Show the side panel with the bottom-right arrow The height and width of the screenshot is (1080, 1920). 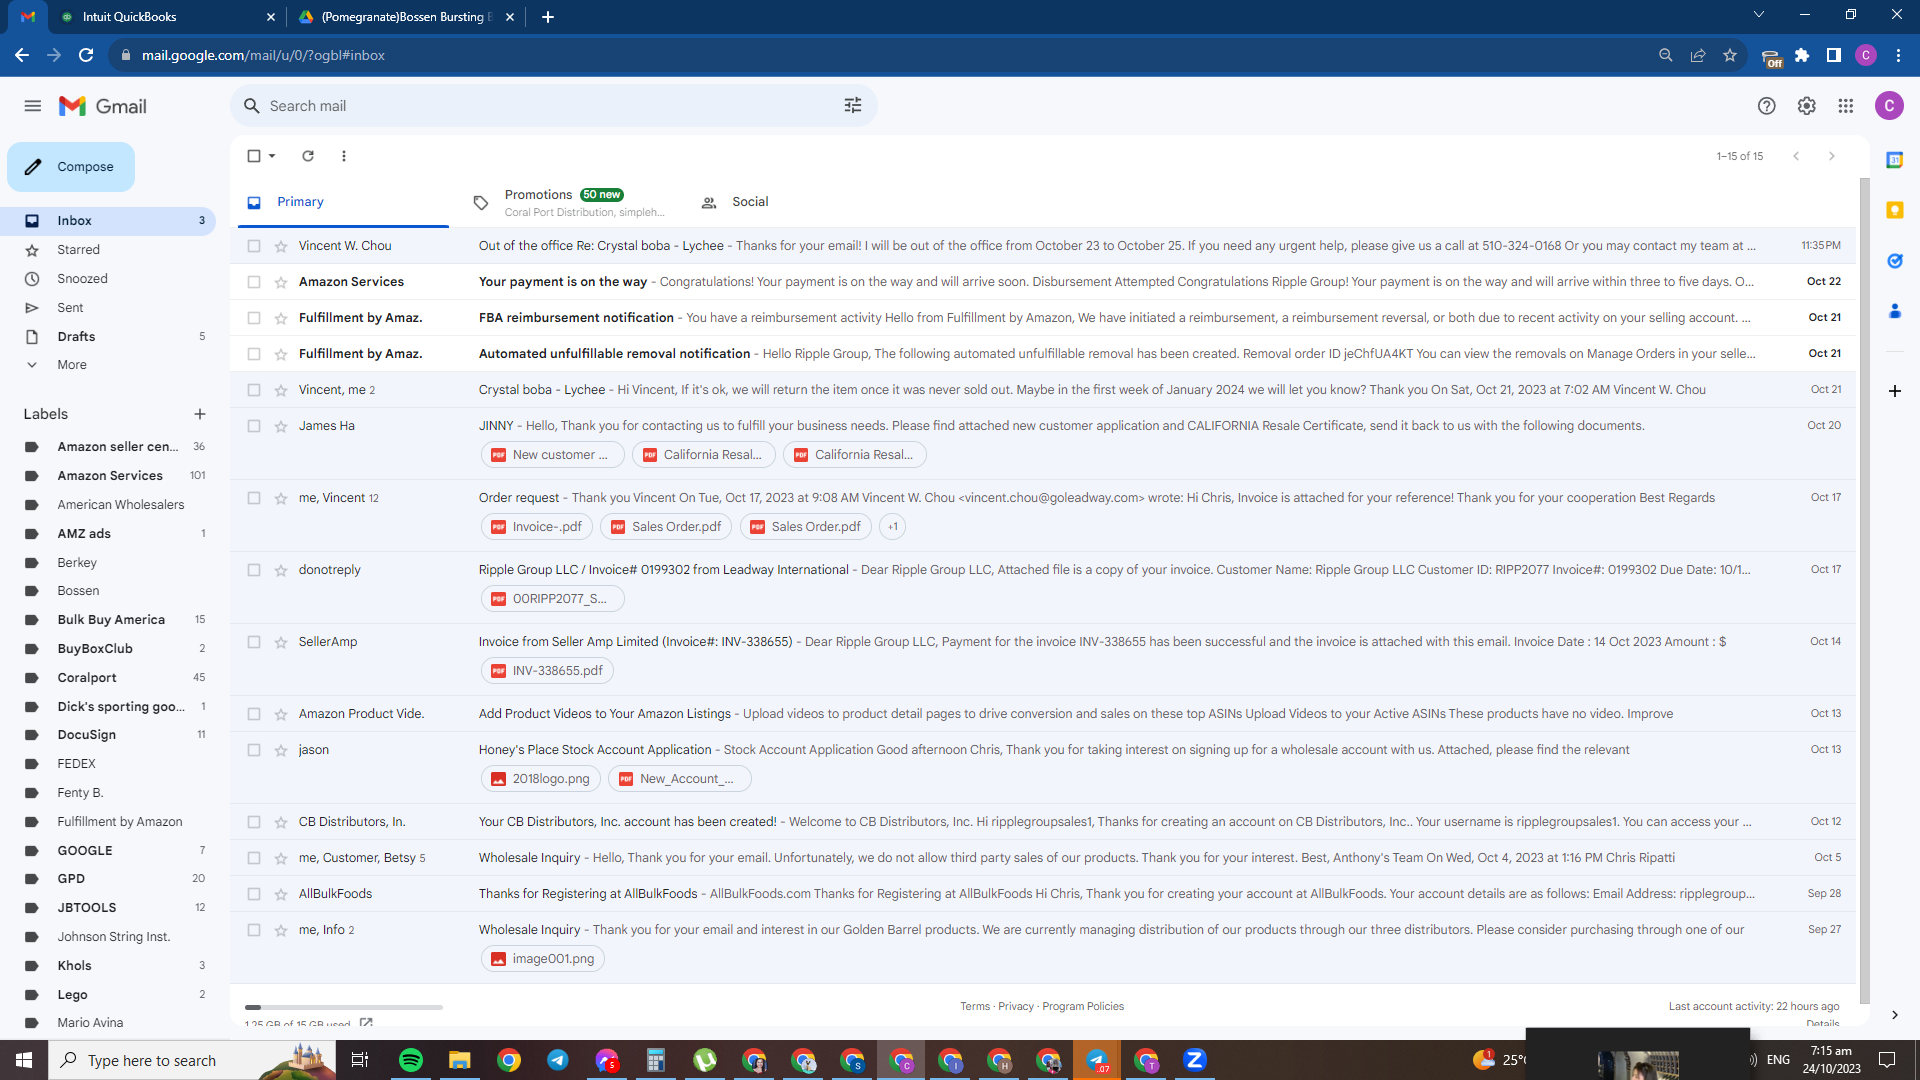pos(1894,1015)
